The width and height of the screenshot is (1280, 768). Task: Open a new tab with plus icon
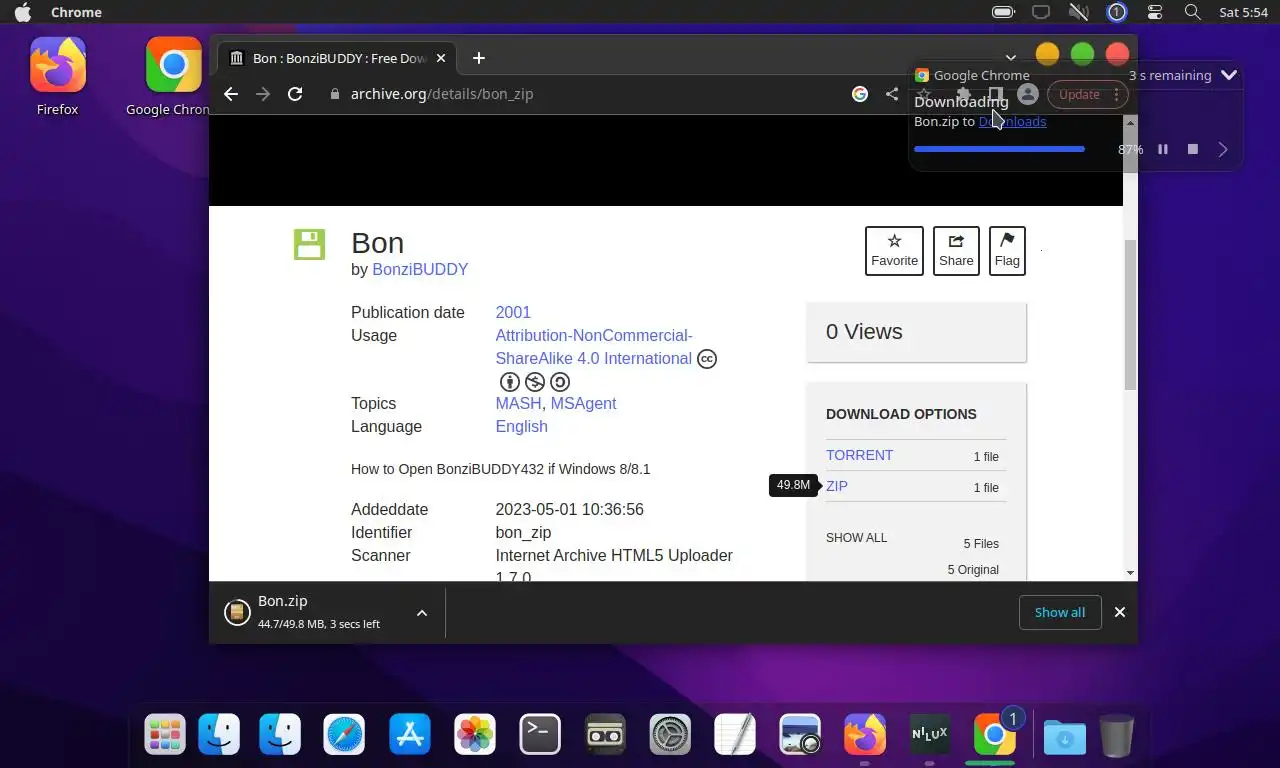479,58
